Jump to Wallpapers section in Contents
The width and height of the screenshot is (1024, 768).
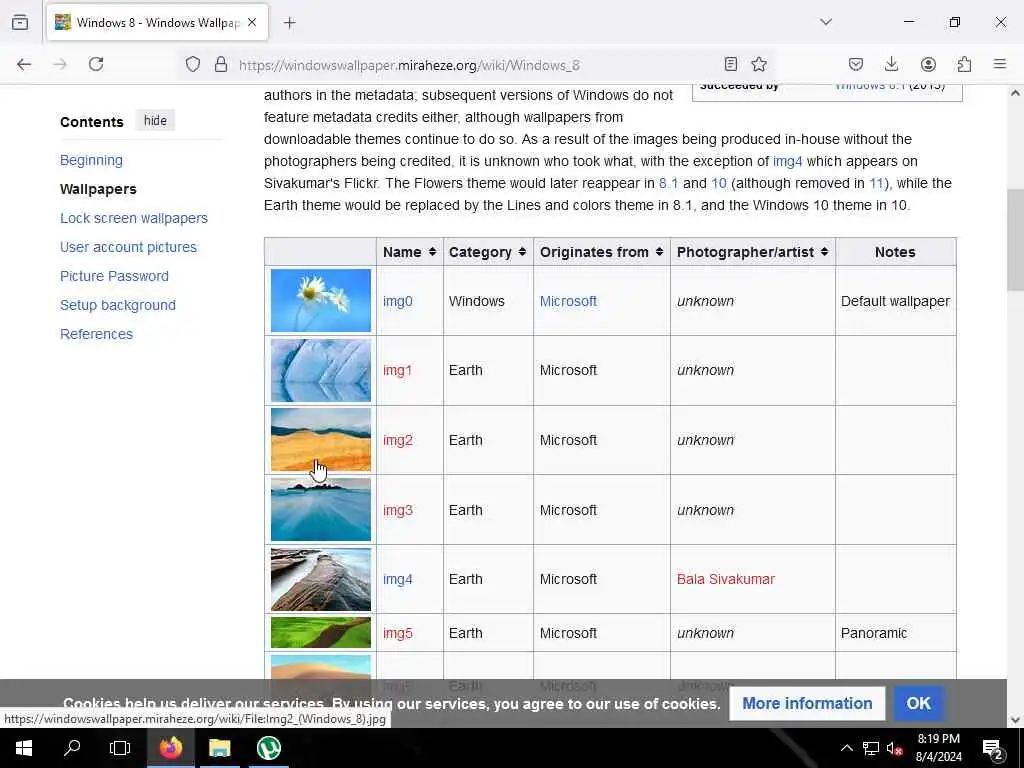tap(98, 189)
